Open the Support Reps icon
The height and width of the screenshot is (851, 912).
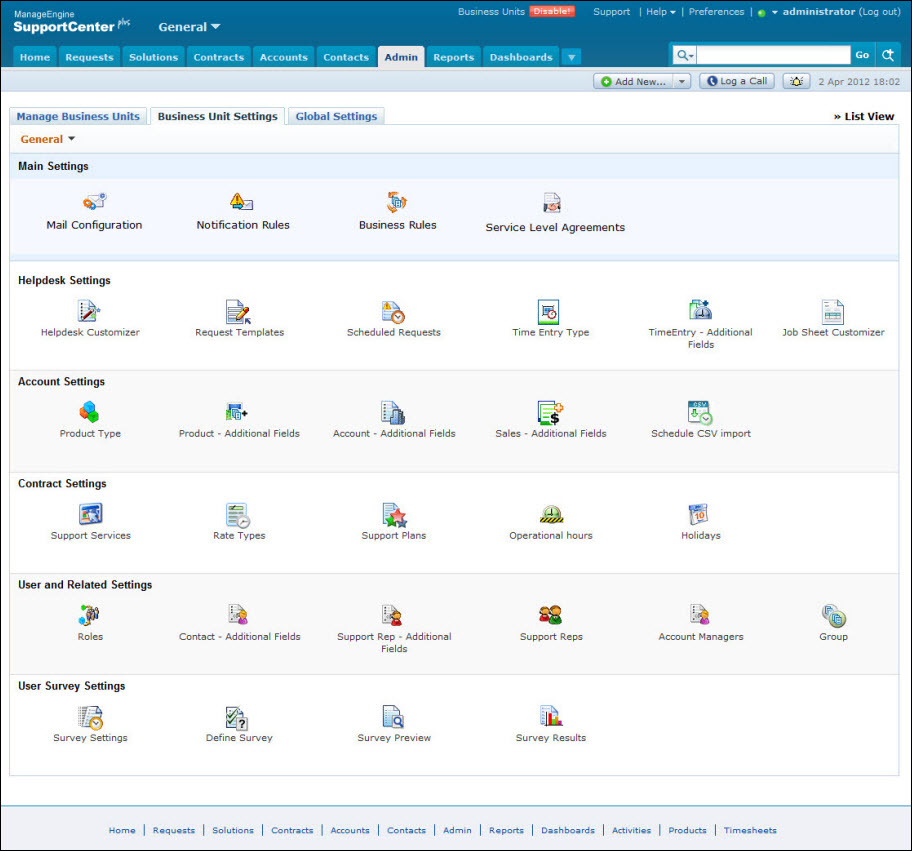point(550,615)
